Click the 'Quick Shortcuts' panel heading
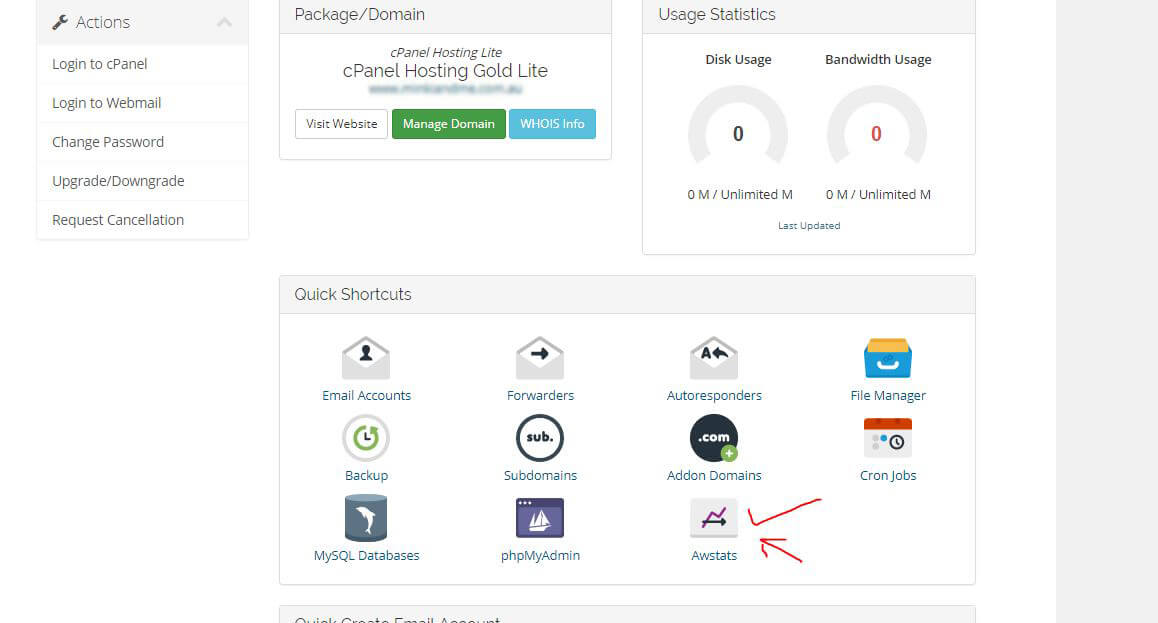 tap(353, 295)
